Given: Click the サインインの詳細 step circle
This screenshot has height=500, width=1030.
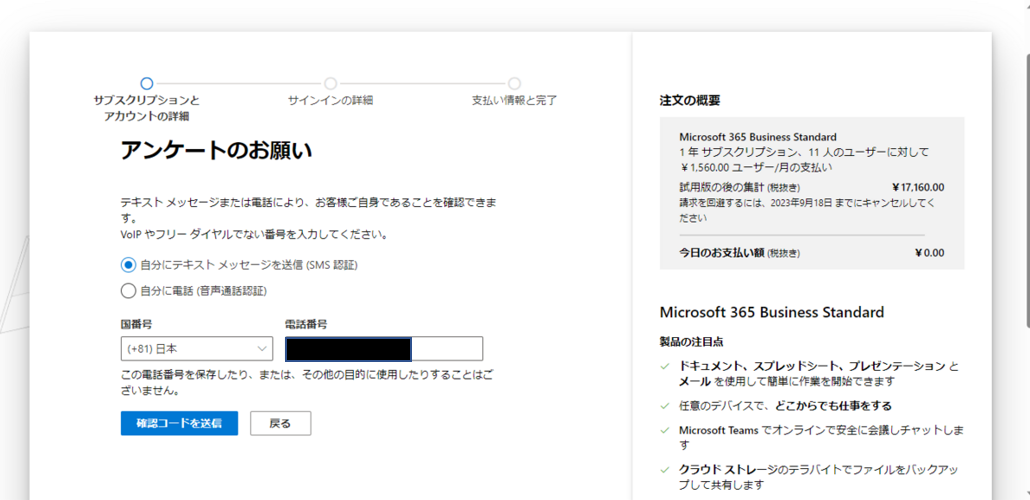Looking at the screenshot, I should [x=330, y=83].
